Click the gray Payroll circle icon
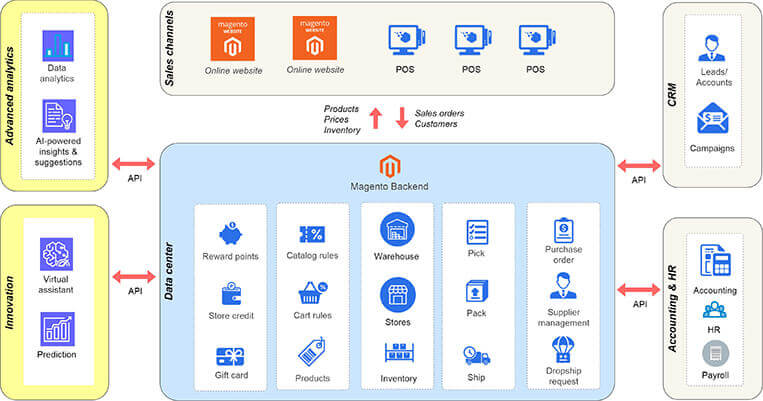This screenshot has height=401, width=763. pos(715,353)
